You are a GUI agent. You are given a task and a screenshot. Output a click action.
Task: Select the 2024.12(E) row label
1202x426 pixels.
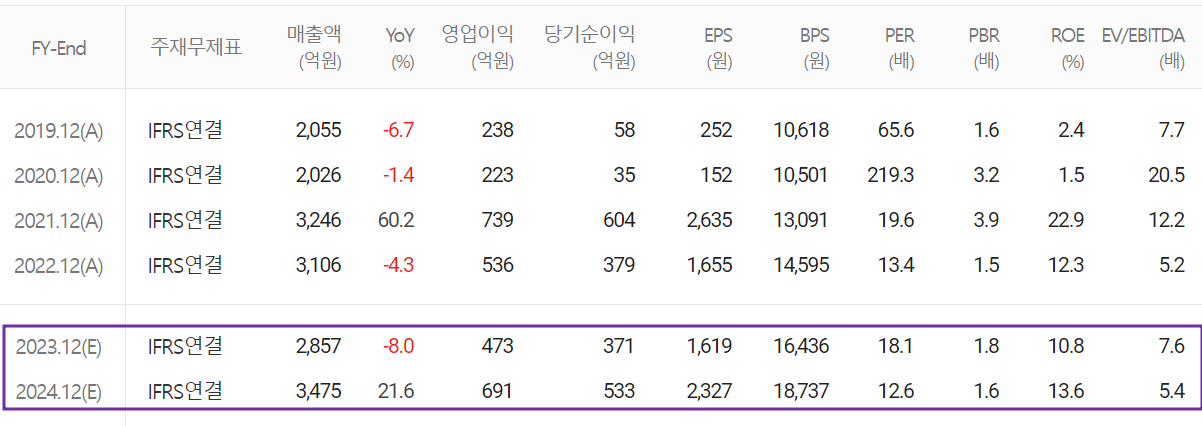point(58,391)
